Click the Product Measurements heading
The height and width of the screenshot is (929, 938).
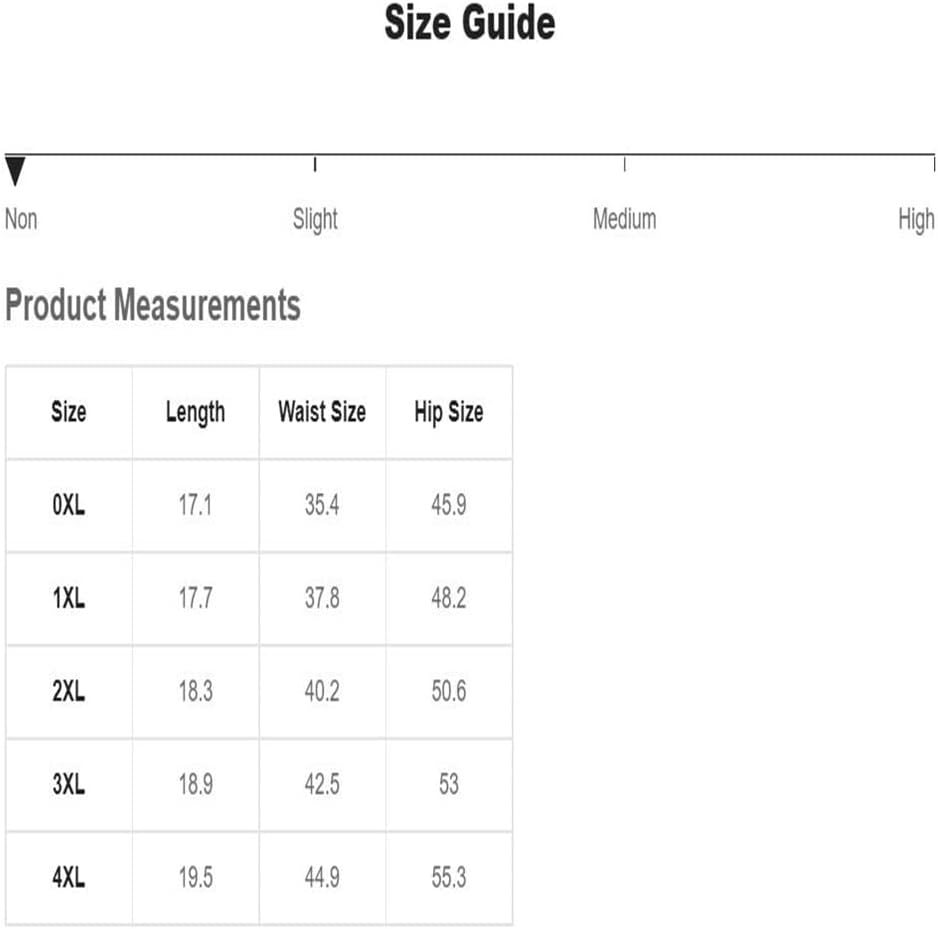tap(153, 305)
